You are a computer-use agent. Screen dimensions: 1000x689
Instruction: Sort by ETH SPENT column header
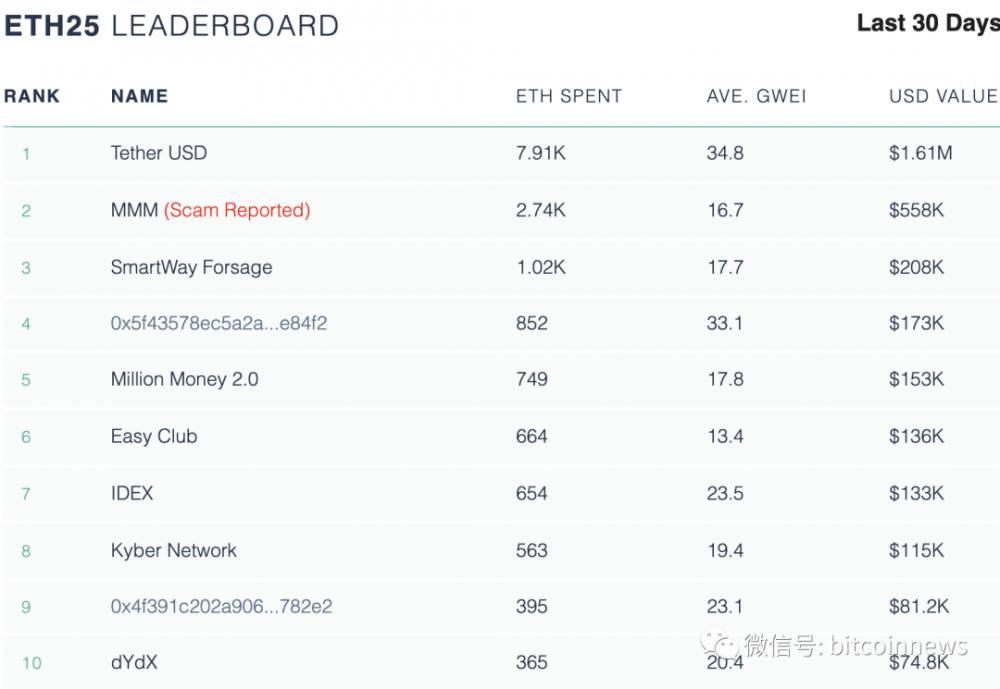569,96
